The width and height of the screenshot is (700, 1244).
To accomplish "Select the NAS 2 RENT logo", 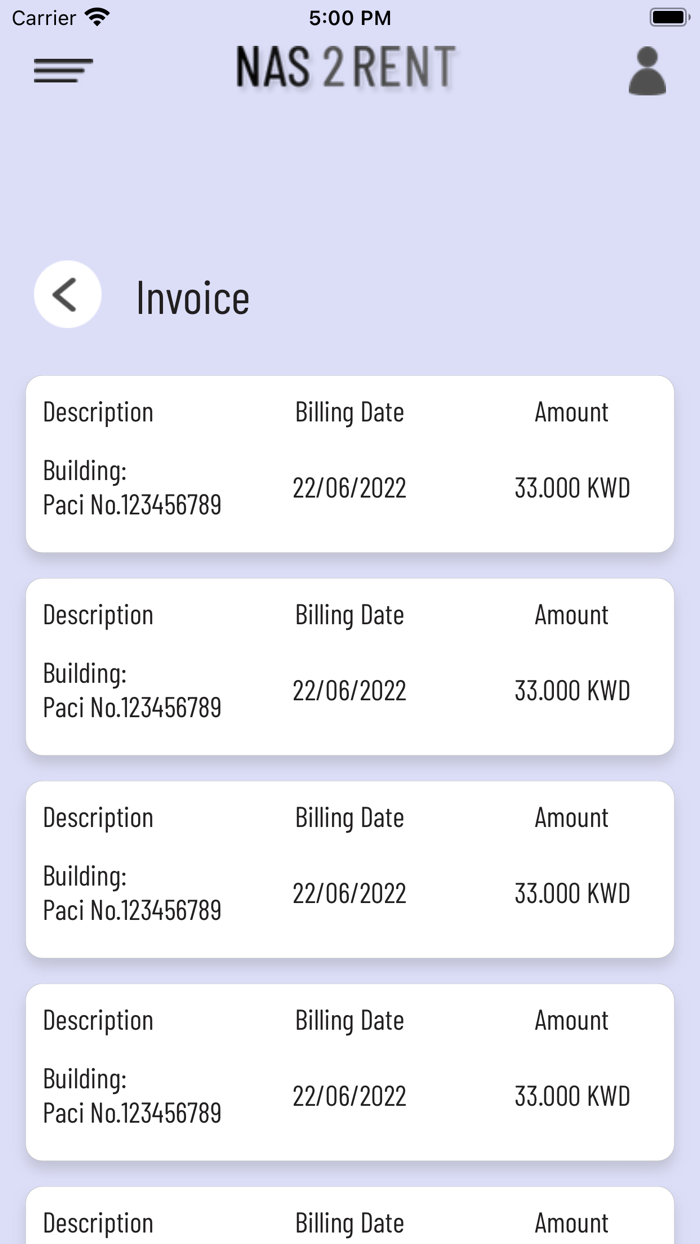I will pos(346,67).
